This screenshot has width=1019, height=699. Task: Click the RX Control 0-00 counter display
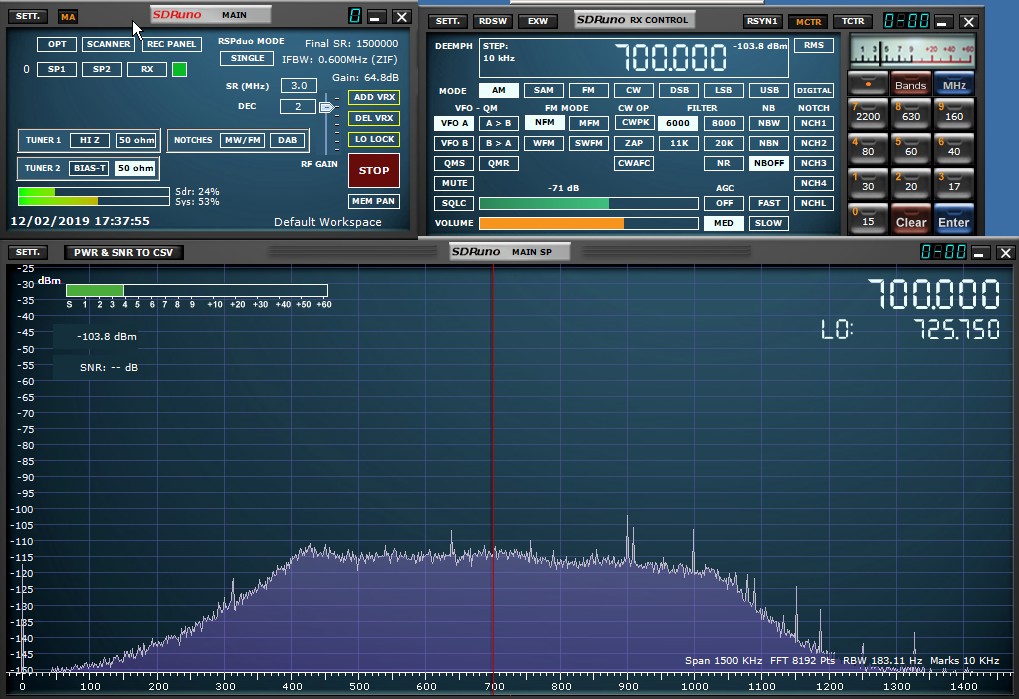[907, 21]
